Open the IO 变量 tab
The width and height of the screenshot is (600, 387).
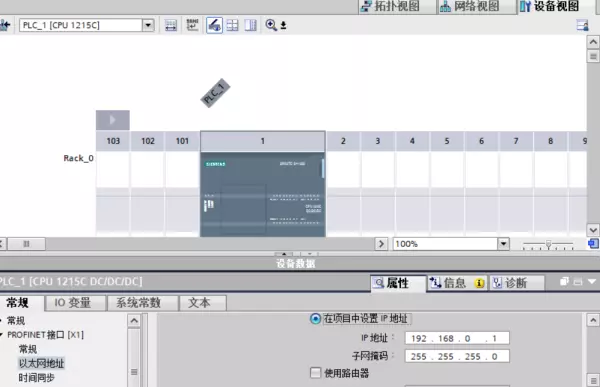coord(73,303)
